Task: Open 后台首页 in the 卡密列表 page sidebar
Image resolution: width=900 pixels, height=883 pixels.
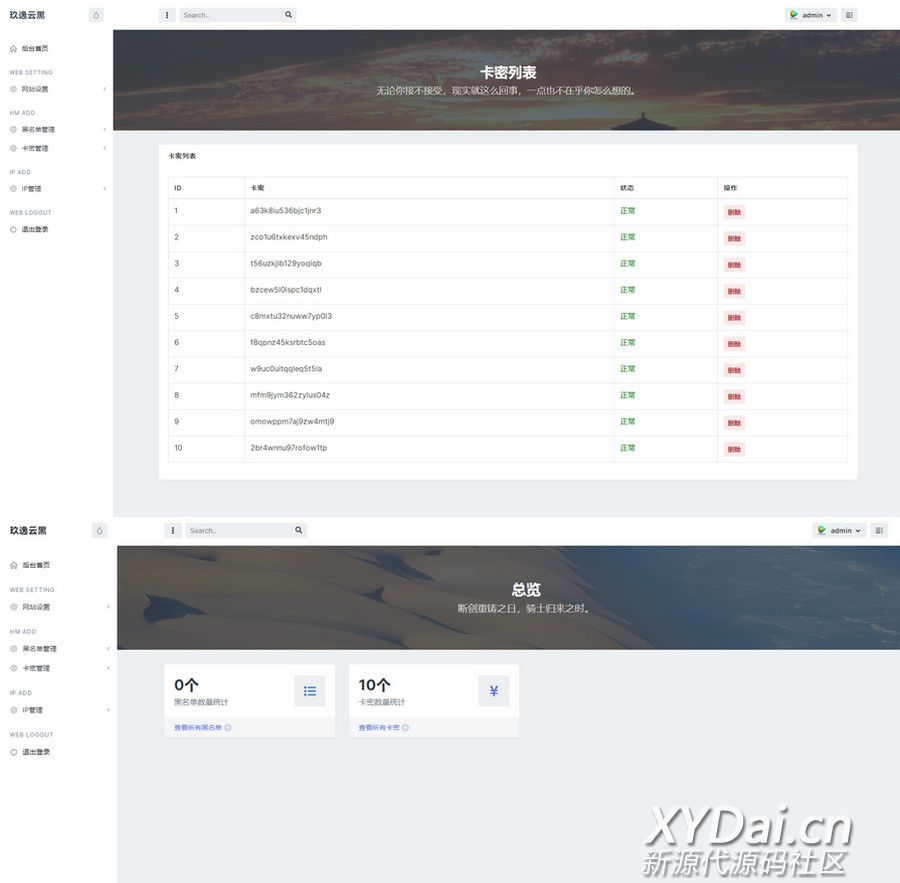Action: pos(35,48)
